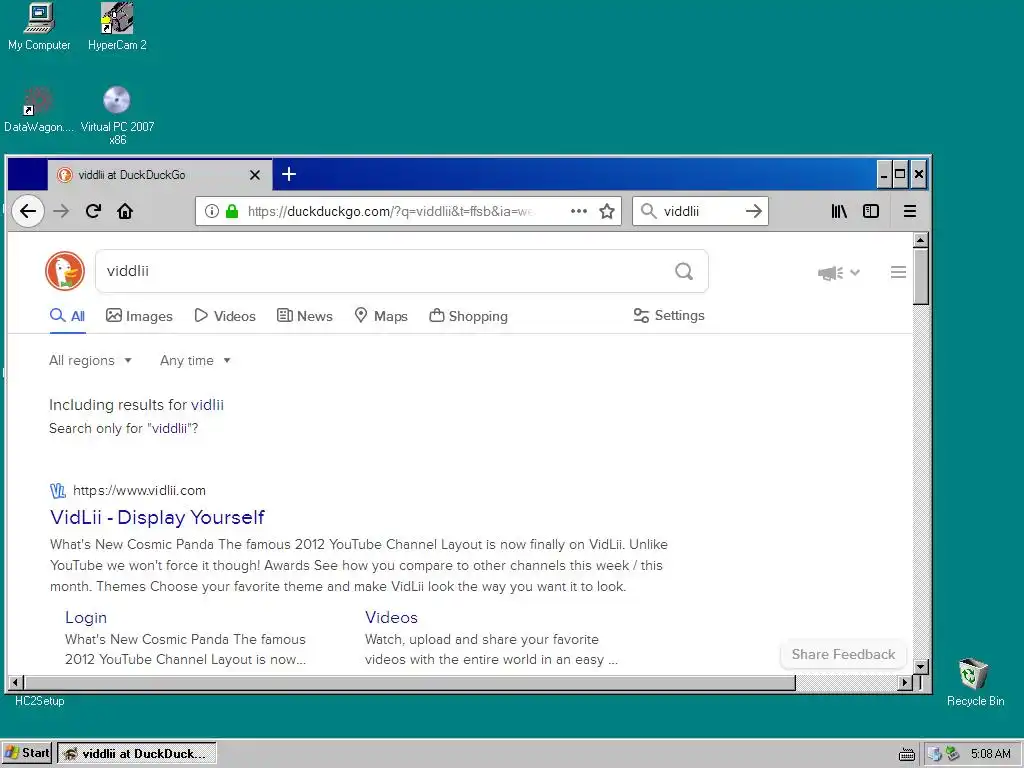Image resolution: width=1024 pixels, height=768 pixels.
Task: Bookmark this page with the star
Action: (607, 211)
